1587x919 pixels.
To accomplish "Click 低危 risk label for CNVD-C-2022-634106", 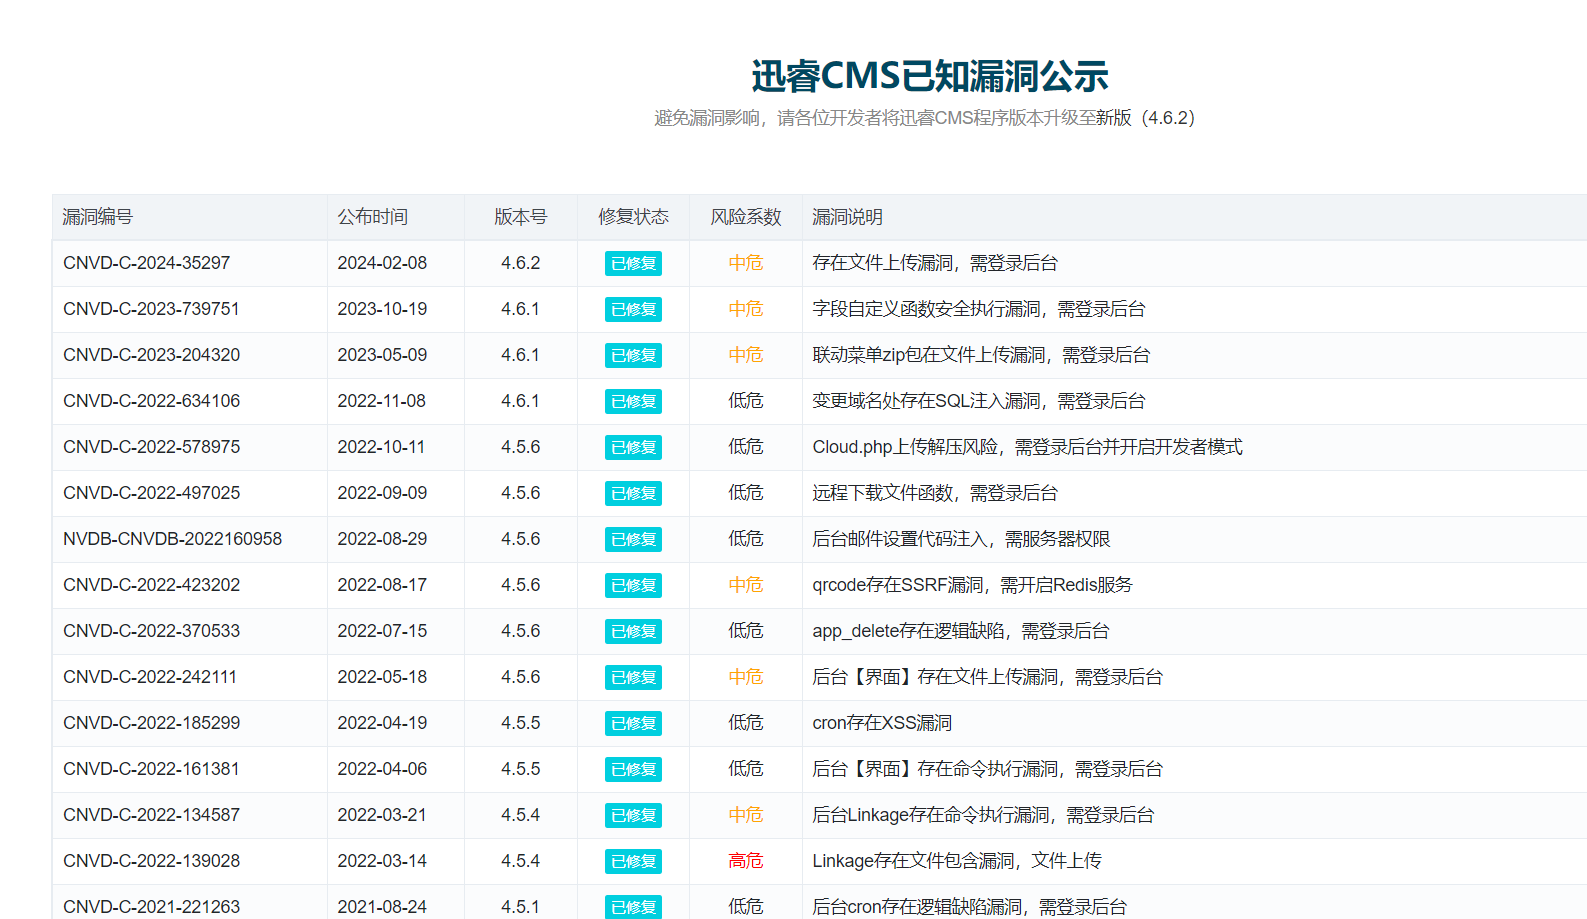I will pyautogui.click(x=745, y=401).
